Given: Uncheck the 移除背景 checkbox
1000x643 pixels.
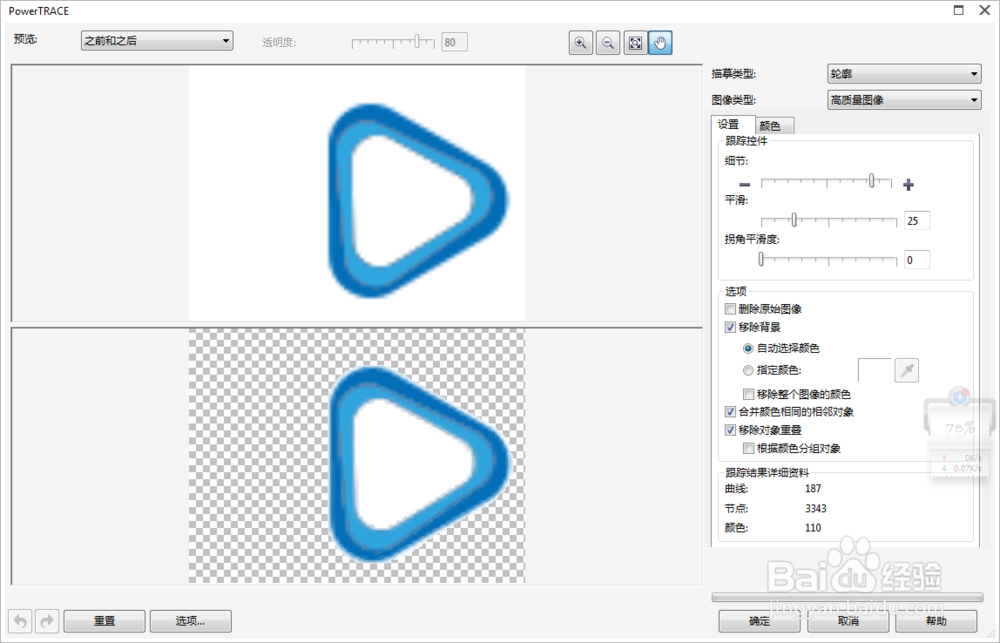Looking at the screenshot, I should coord(731,327).
